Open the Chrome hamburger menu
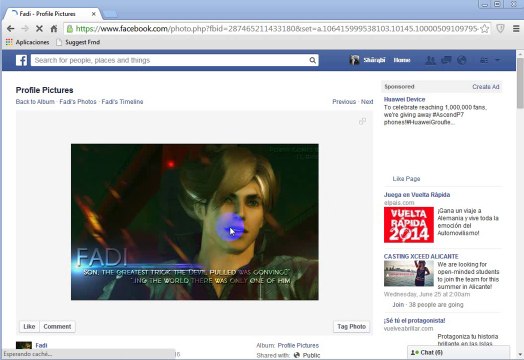The width and height of the screenshot is (524, 360). [x=516, y=29]
